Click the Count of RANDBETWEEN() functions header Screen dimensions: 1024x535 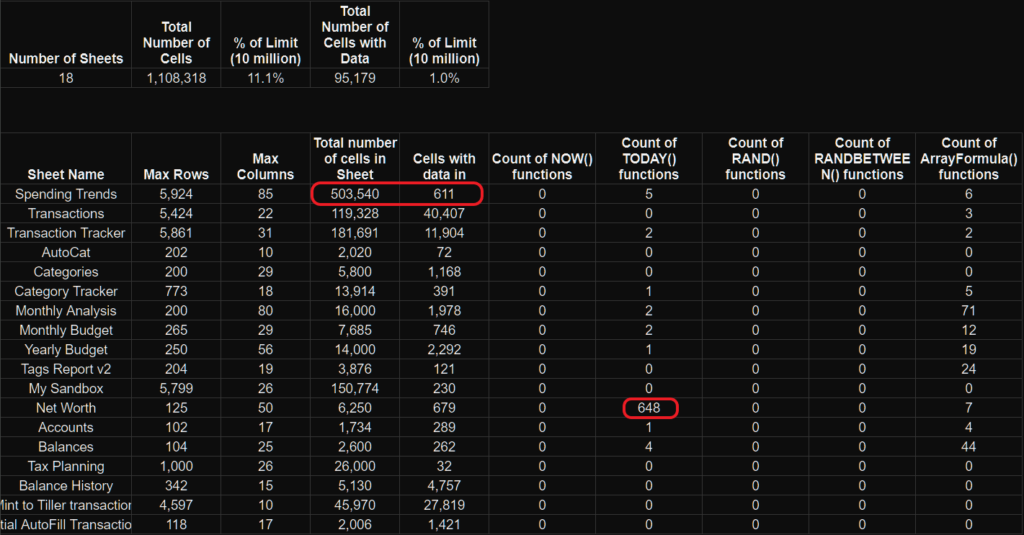tap(862, 158)
